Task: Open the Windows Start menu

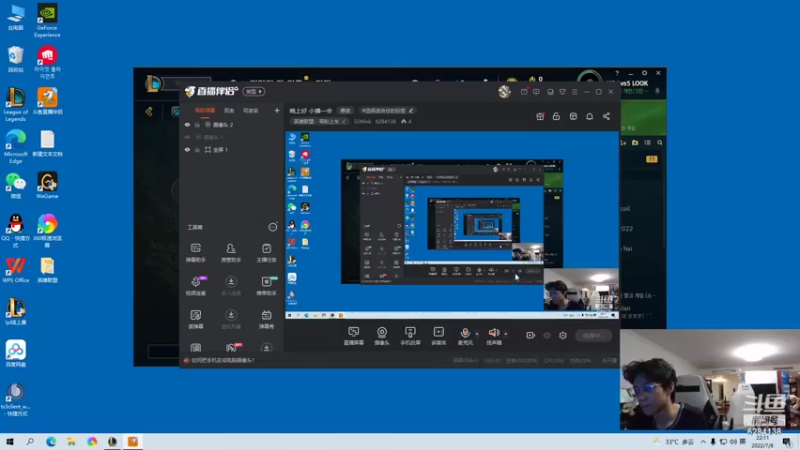Action: (10, 441)
